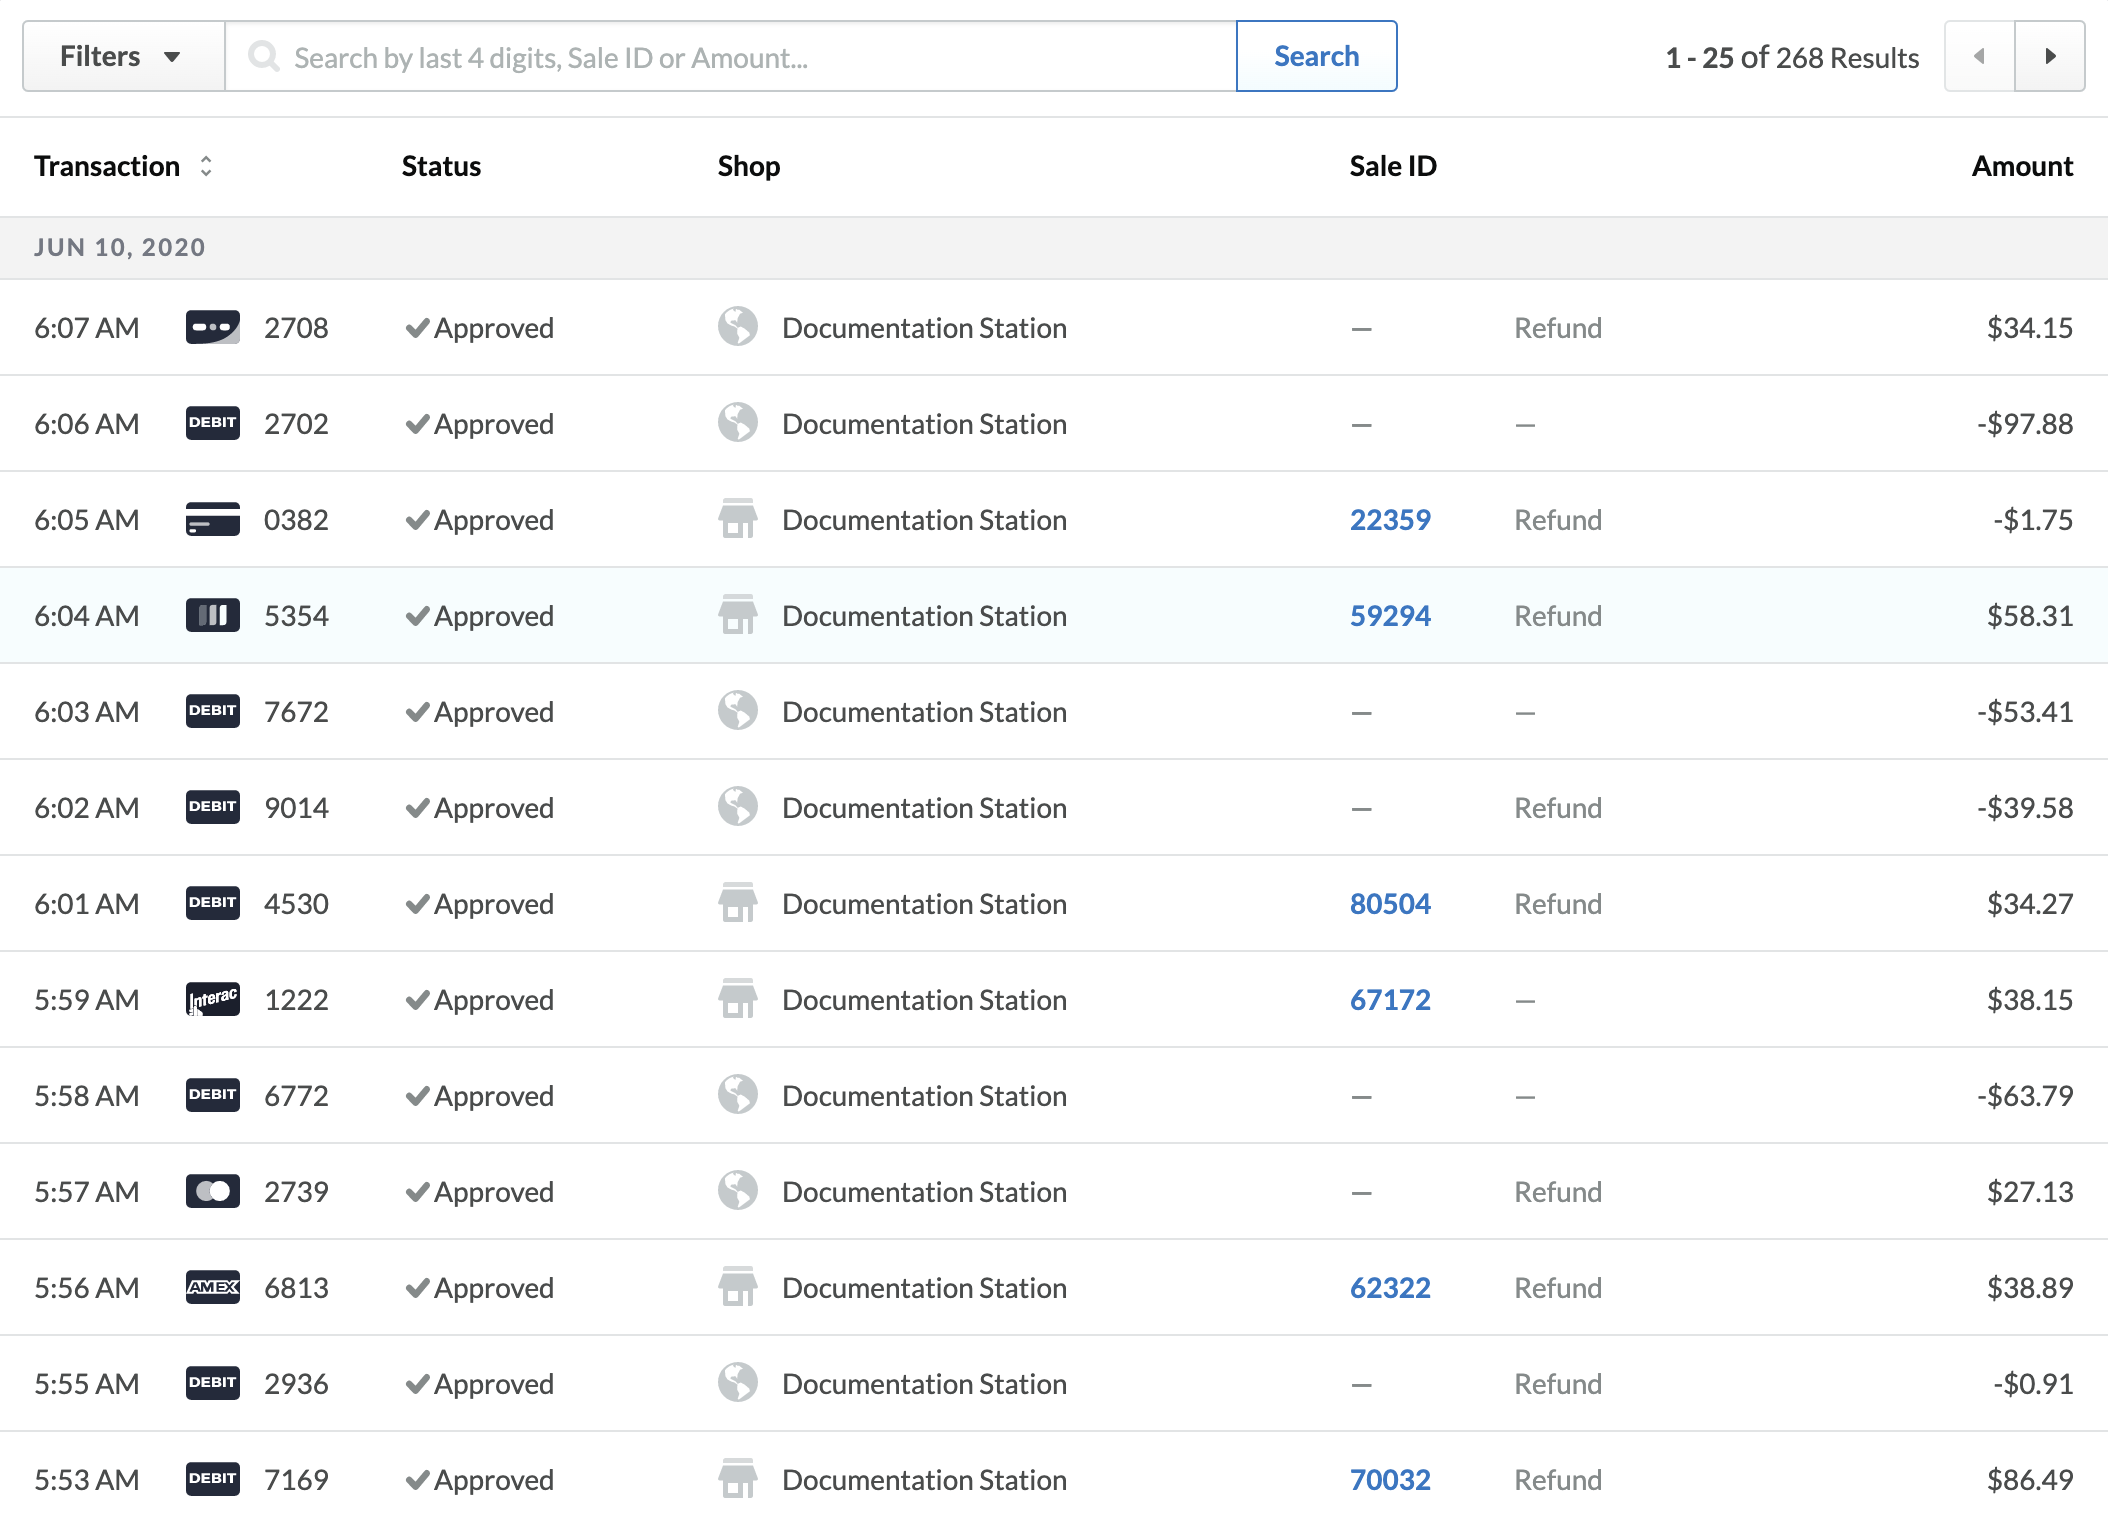Click Interac card icon for 1222
This screenshot has height=1526, width=2108.
(x=213, y=999)
